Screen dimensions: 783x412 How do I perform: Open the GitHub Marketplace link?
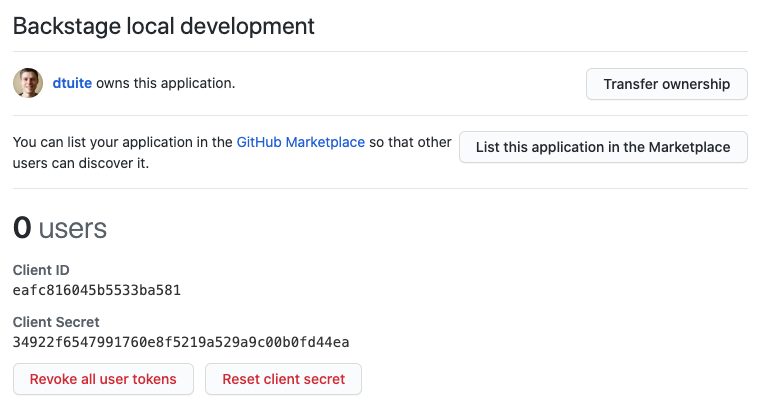point(301,142)
